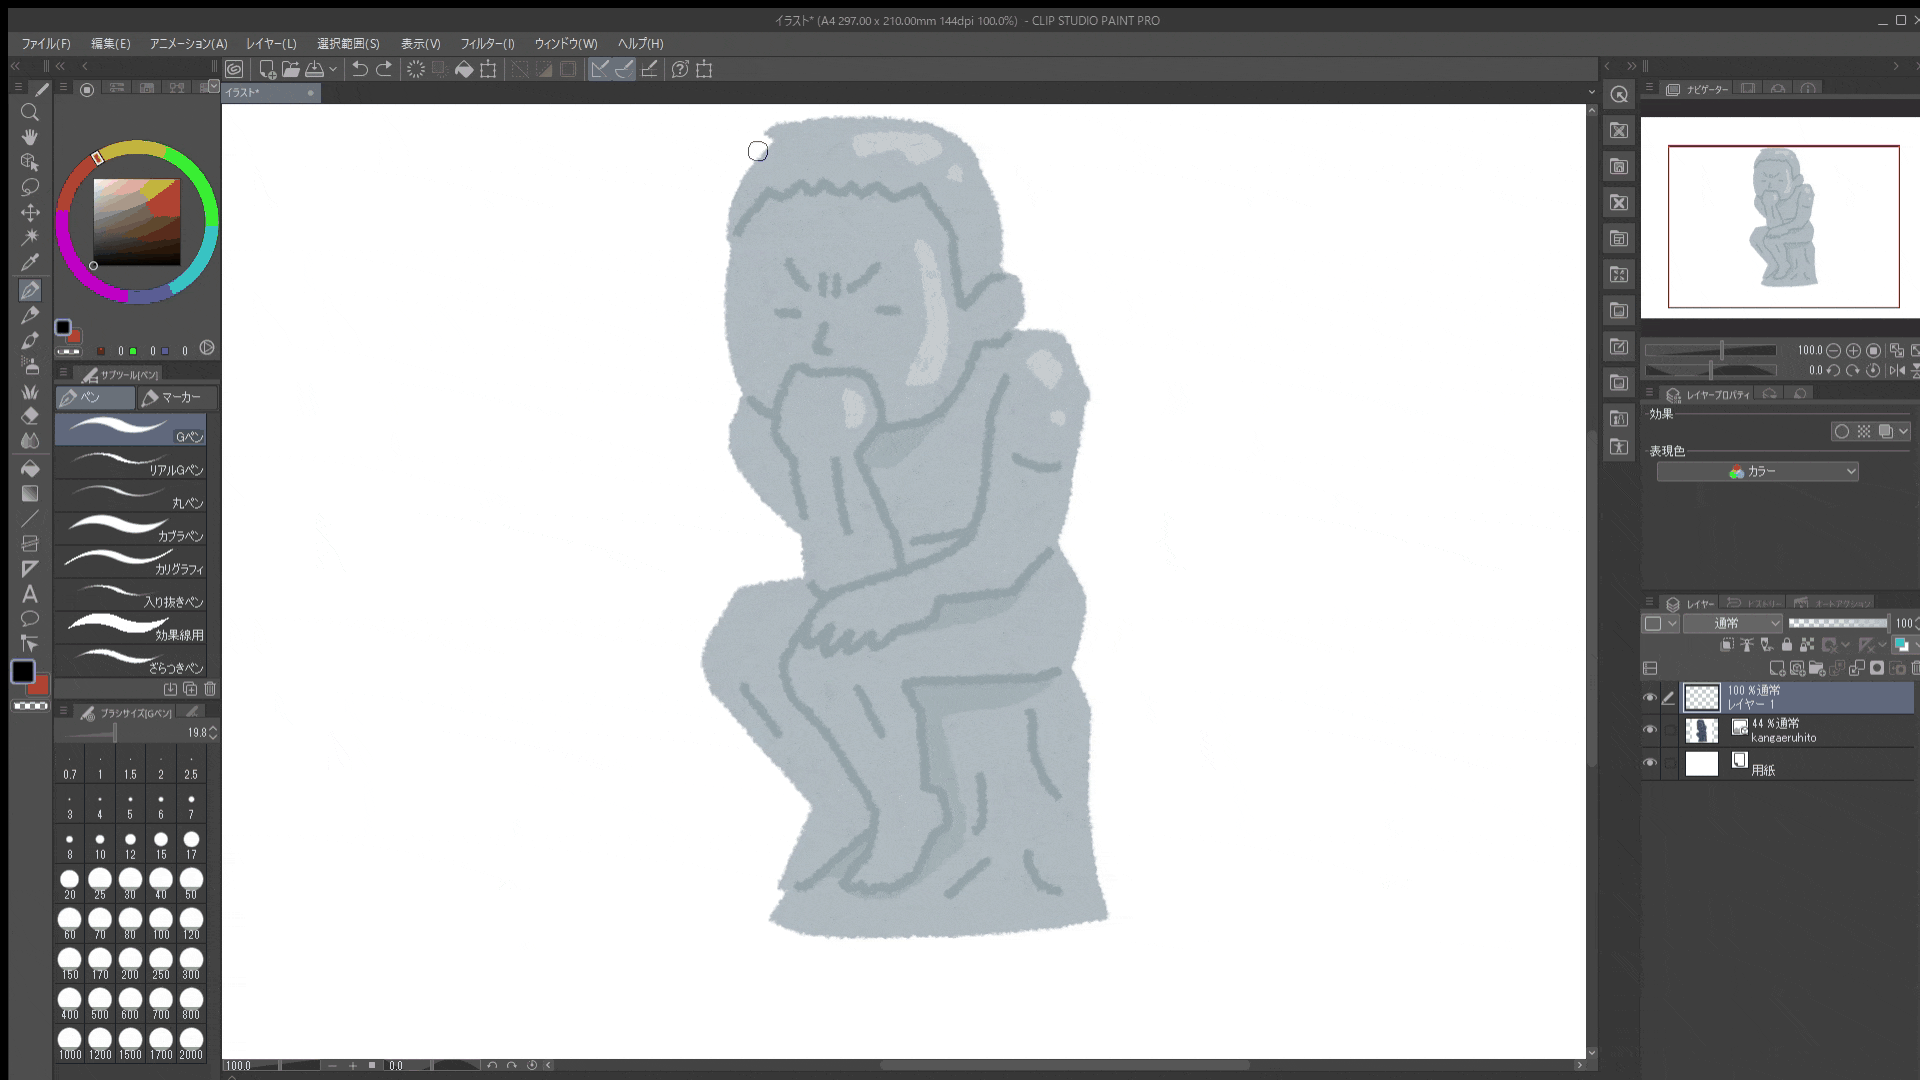Screen dimensions: 1920x1080
Task: Click the layer opacity slider
Action: [x=1838, y=623]
